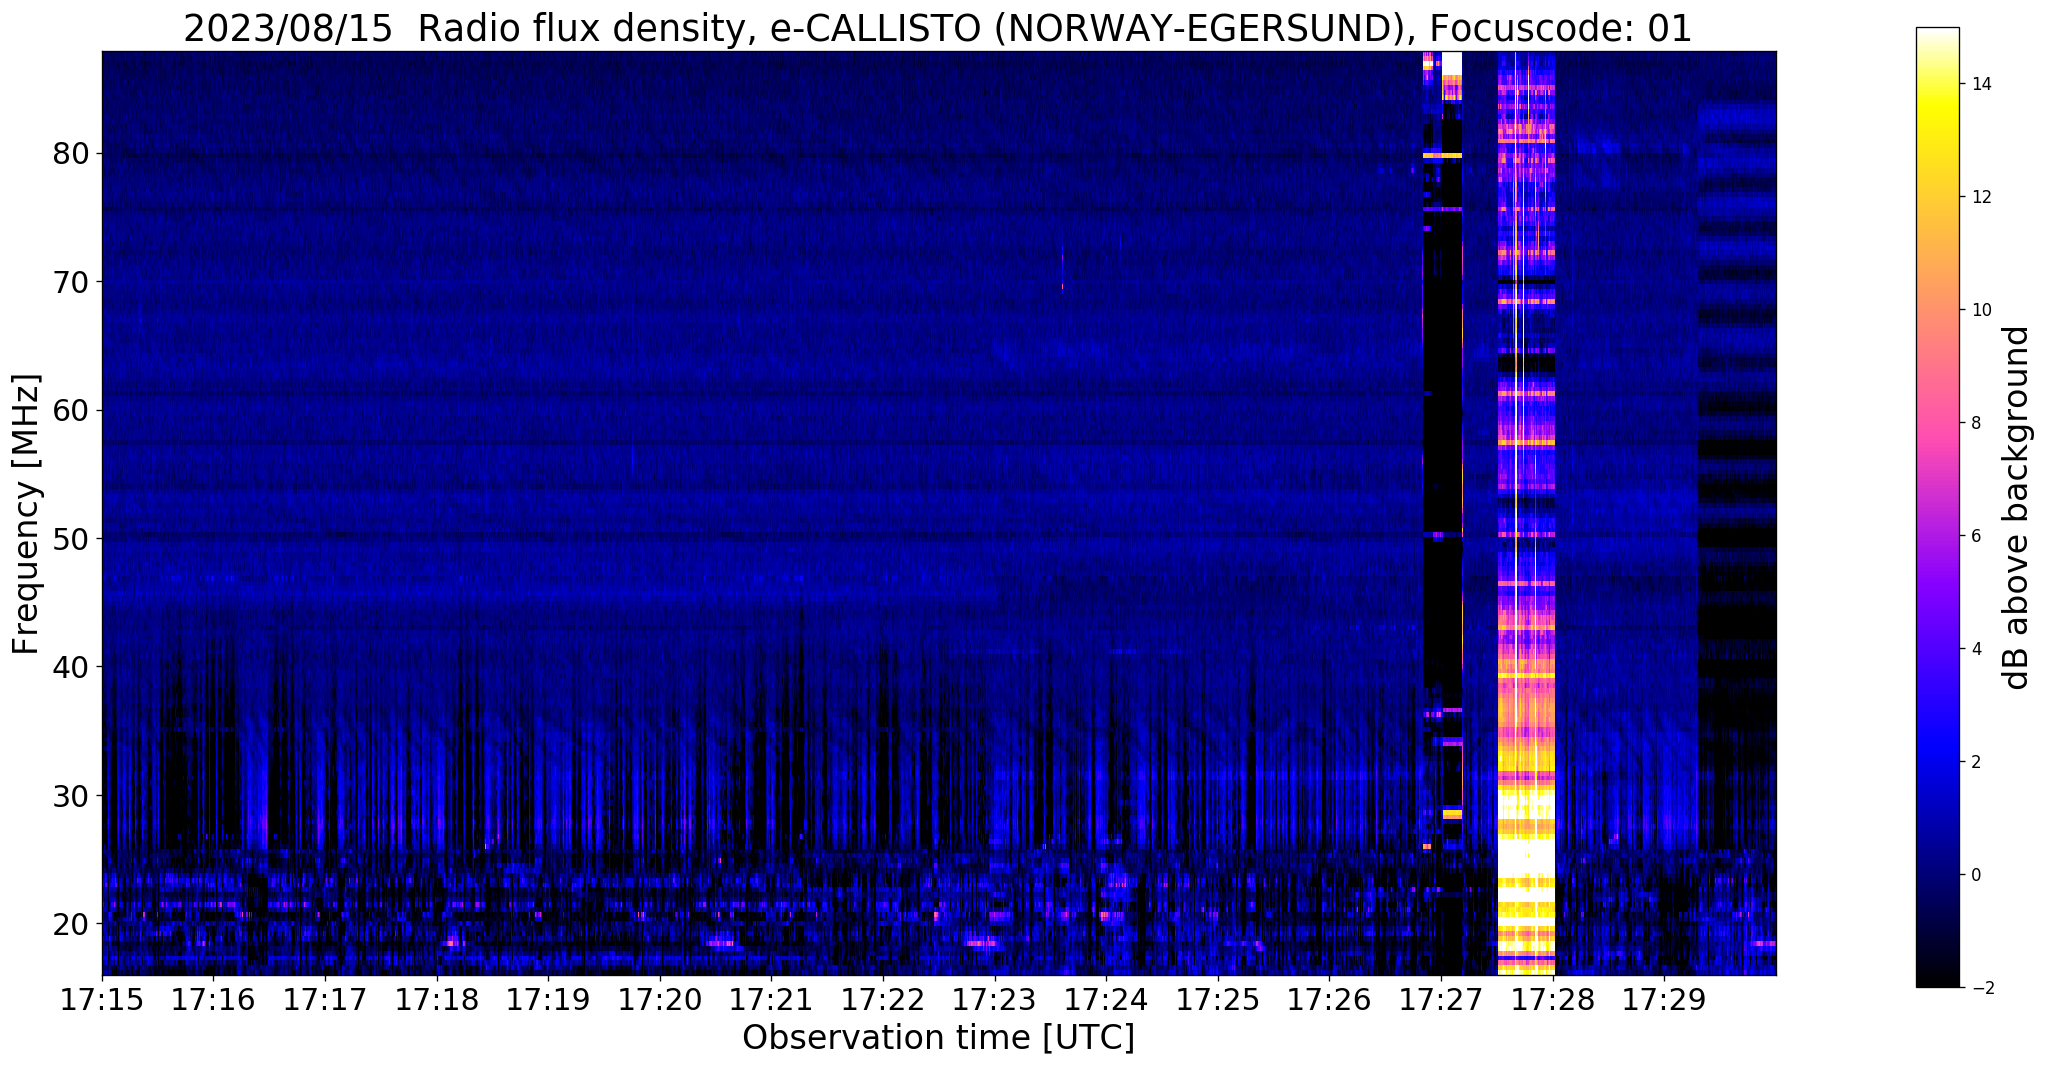2047x1067 pixels.
Task: Click the 17:15 time tick label
Action: [101, 1000]
